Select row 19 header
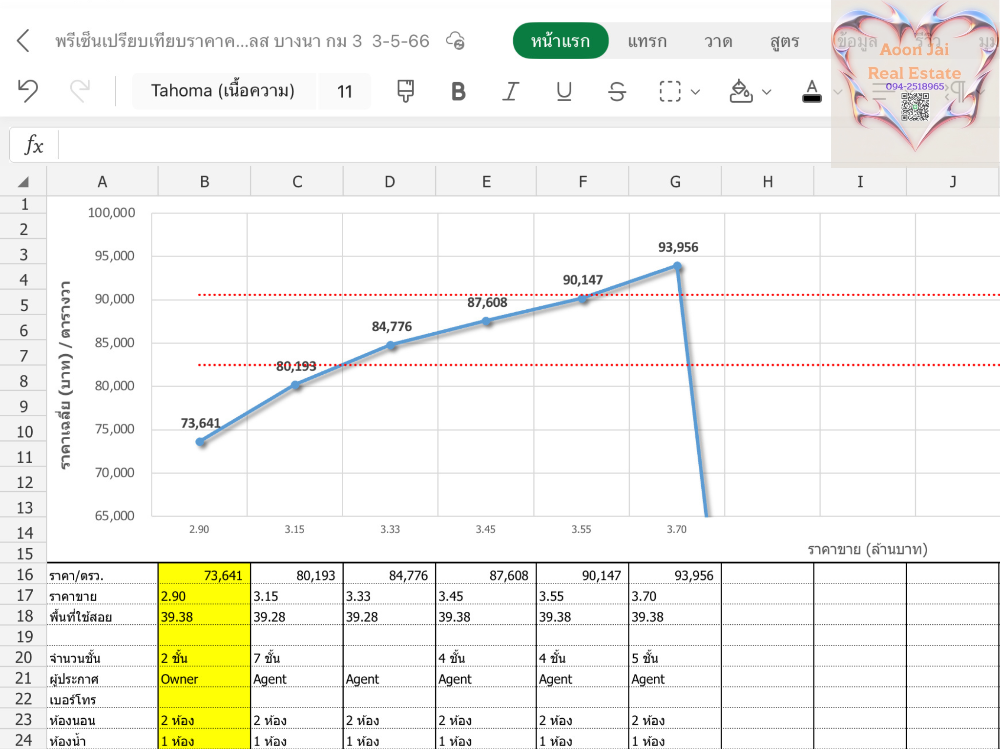1000x749 pixels. click(24, 637)
